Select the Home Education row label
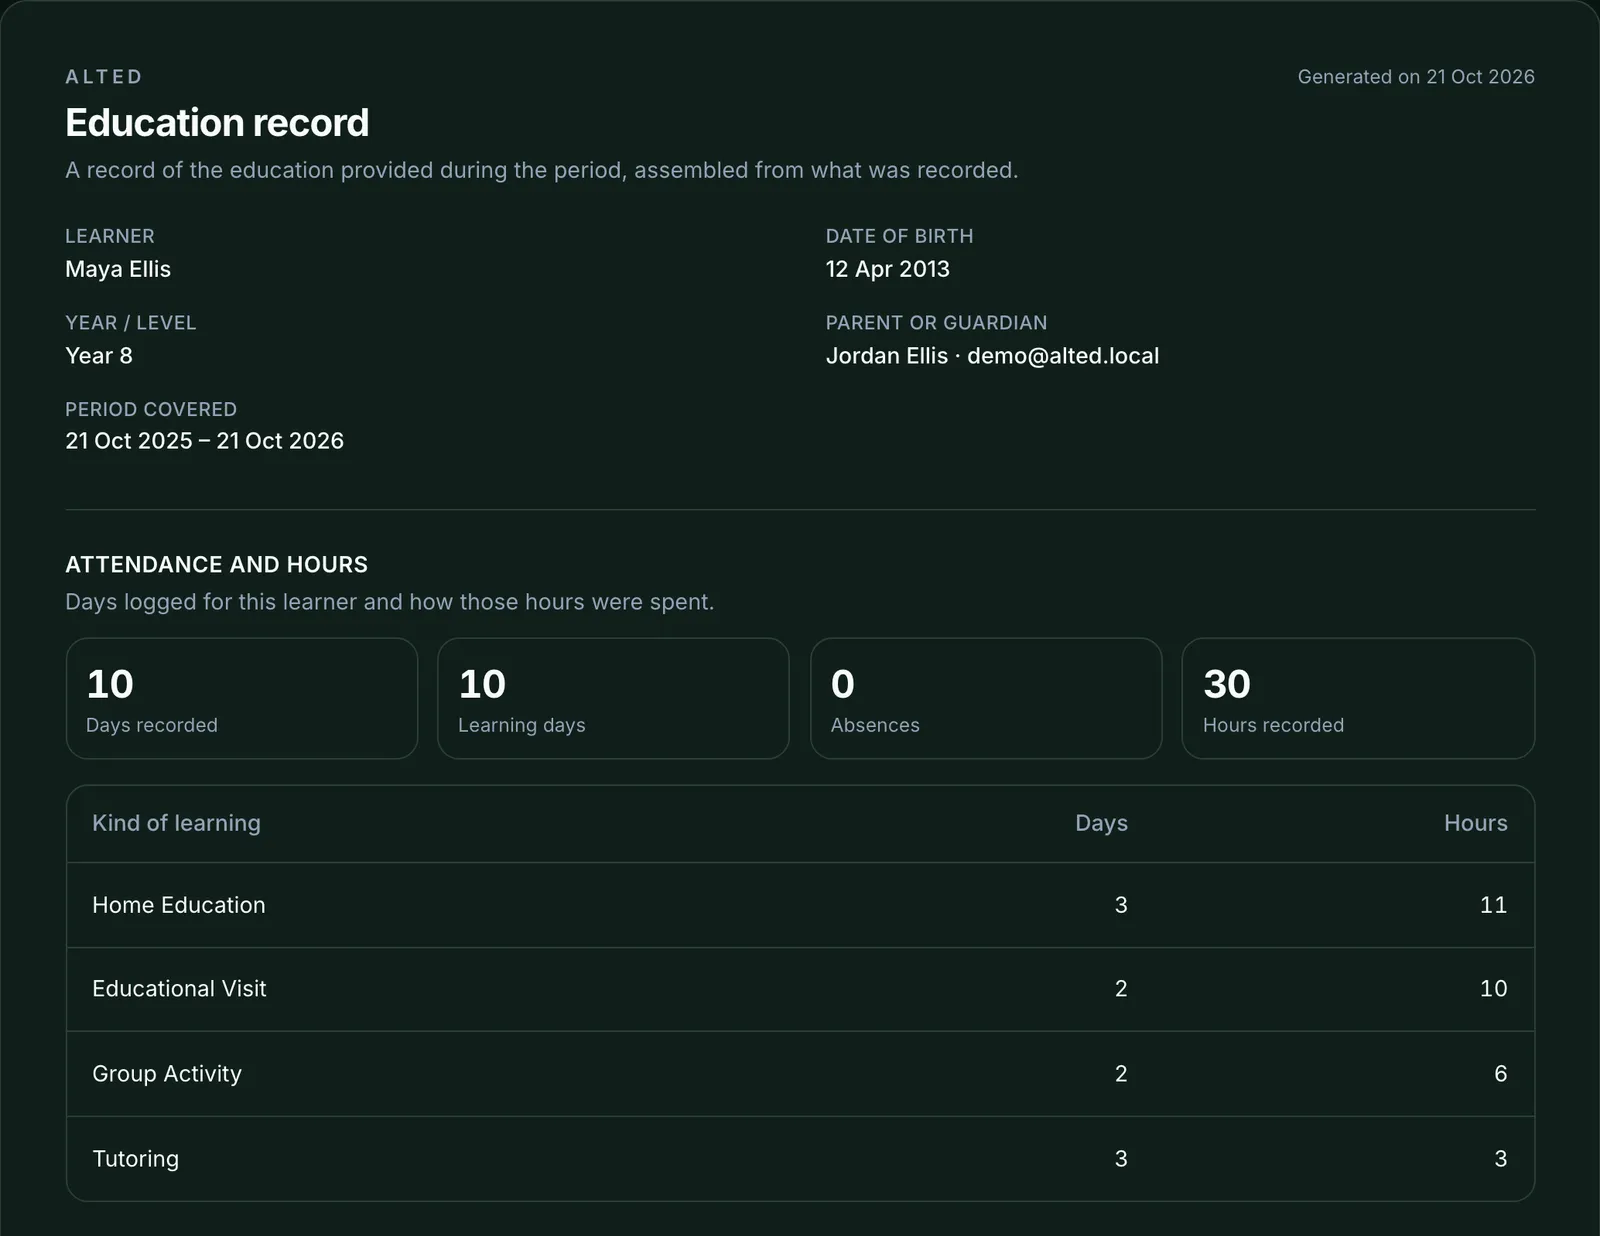1600x1236 pixels. click(179, 905)
